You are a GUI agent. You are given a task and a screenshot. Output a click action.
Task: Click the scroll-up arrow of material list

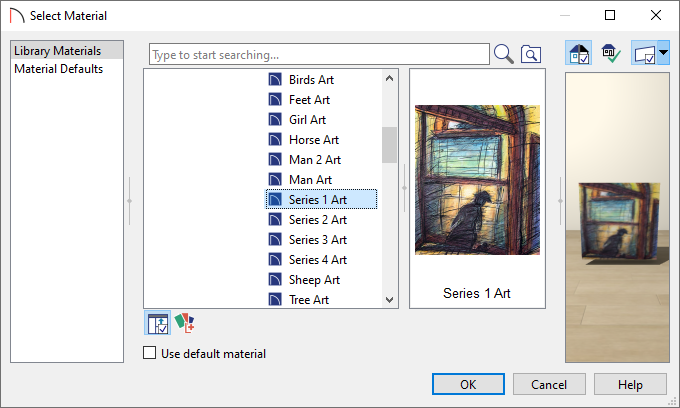389,78
